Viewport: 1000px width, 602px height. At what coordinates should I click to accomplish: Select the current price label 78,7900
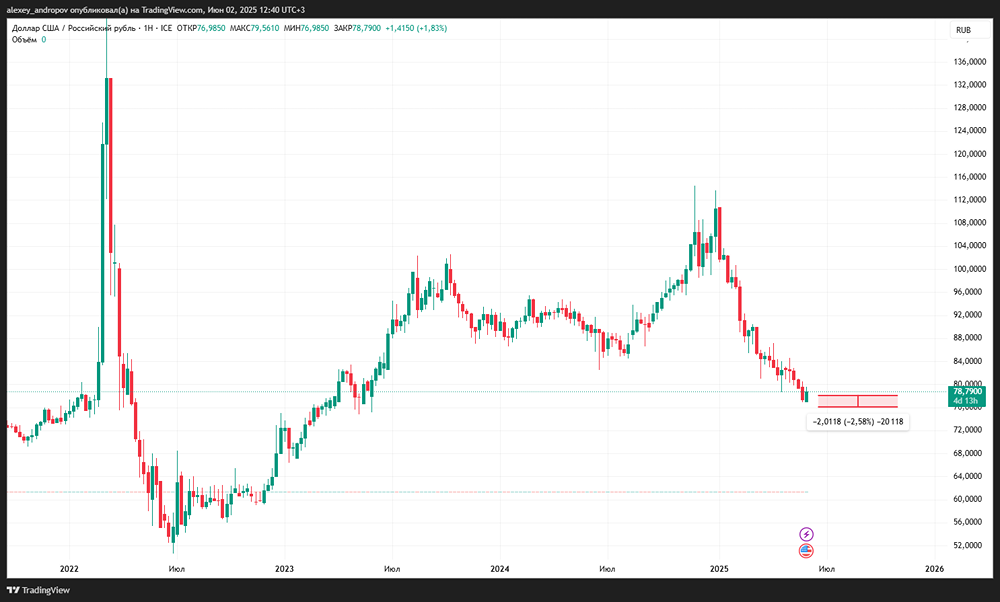click(967, 392)
